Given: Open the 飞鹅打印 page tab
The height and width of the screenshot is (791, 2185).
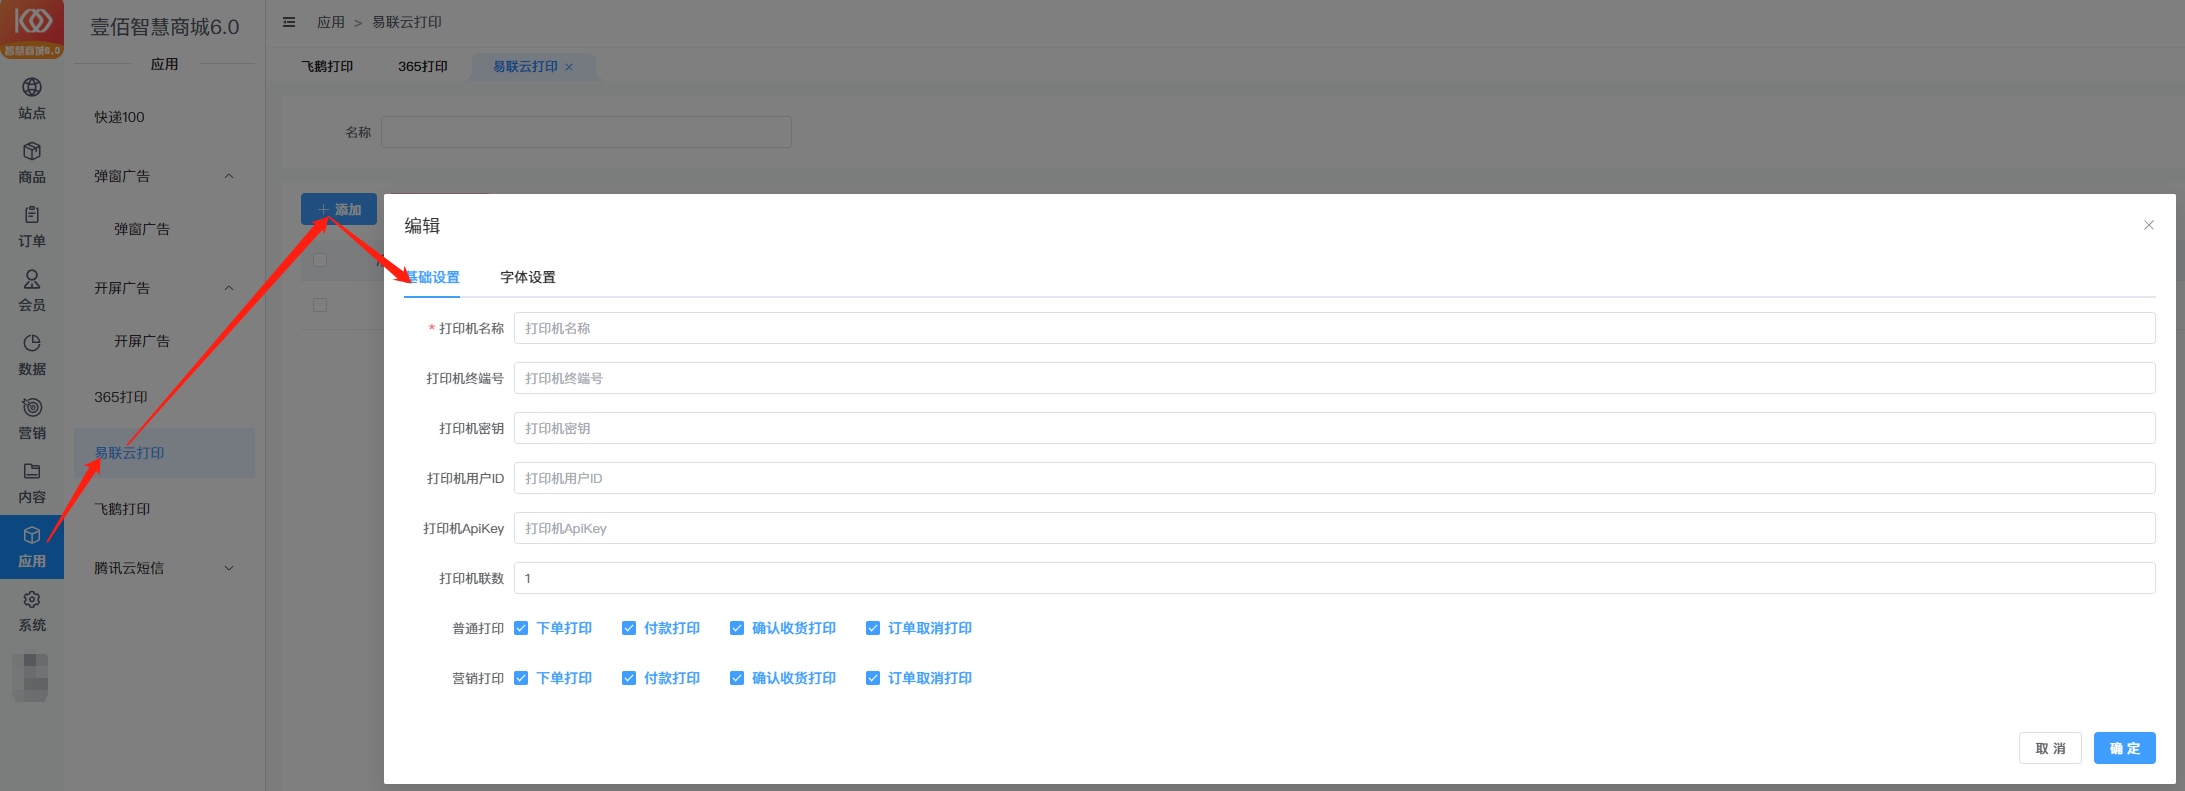Looking at the screenshot, I should point(328,66).
